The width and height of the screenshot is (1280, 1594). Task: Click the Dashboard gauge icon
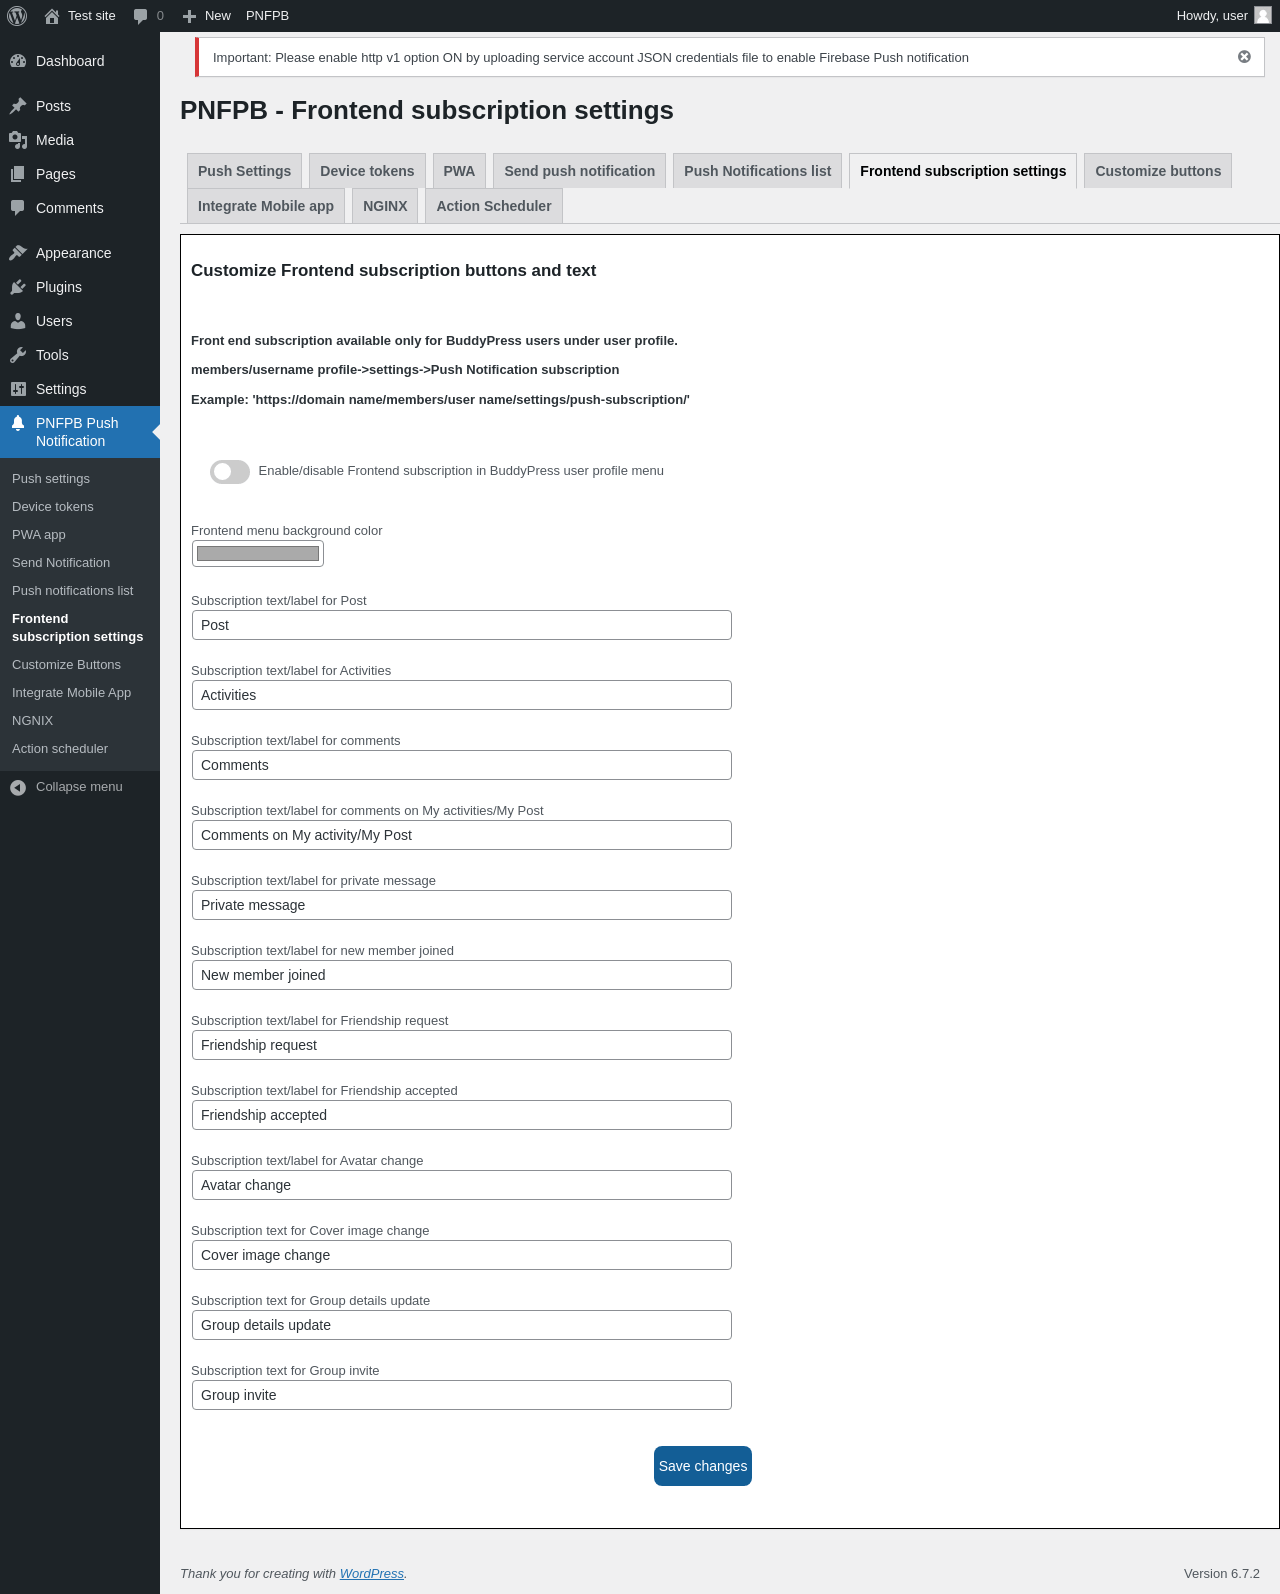click(x=18, y=61)
